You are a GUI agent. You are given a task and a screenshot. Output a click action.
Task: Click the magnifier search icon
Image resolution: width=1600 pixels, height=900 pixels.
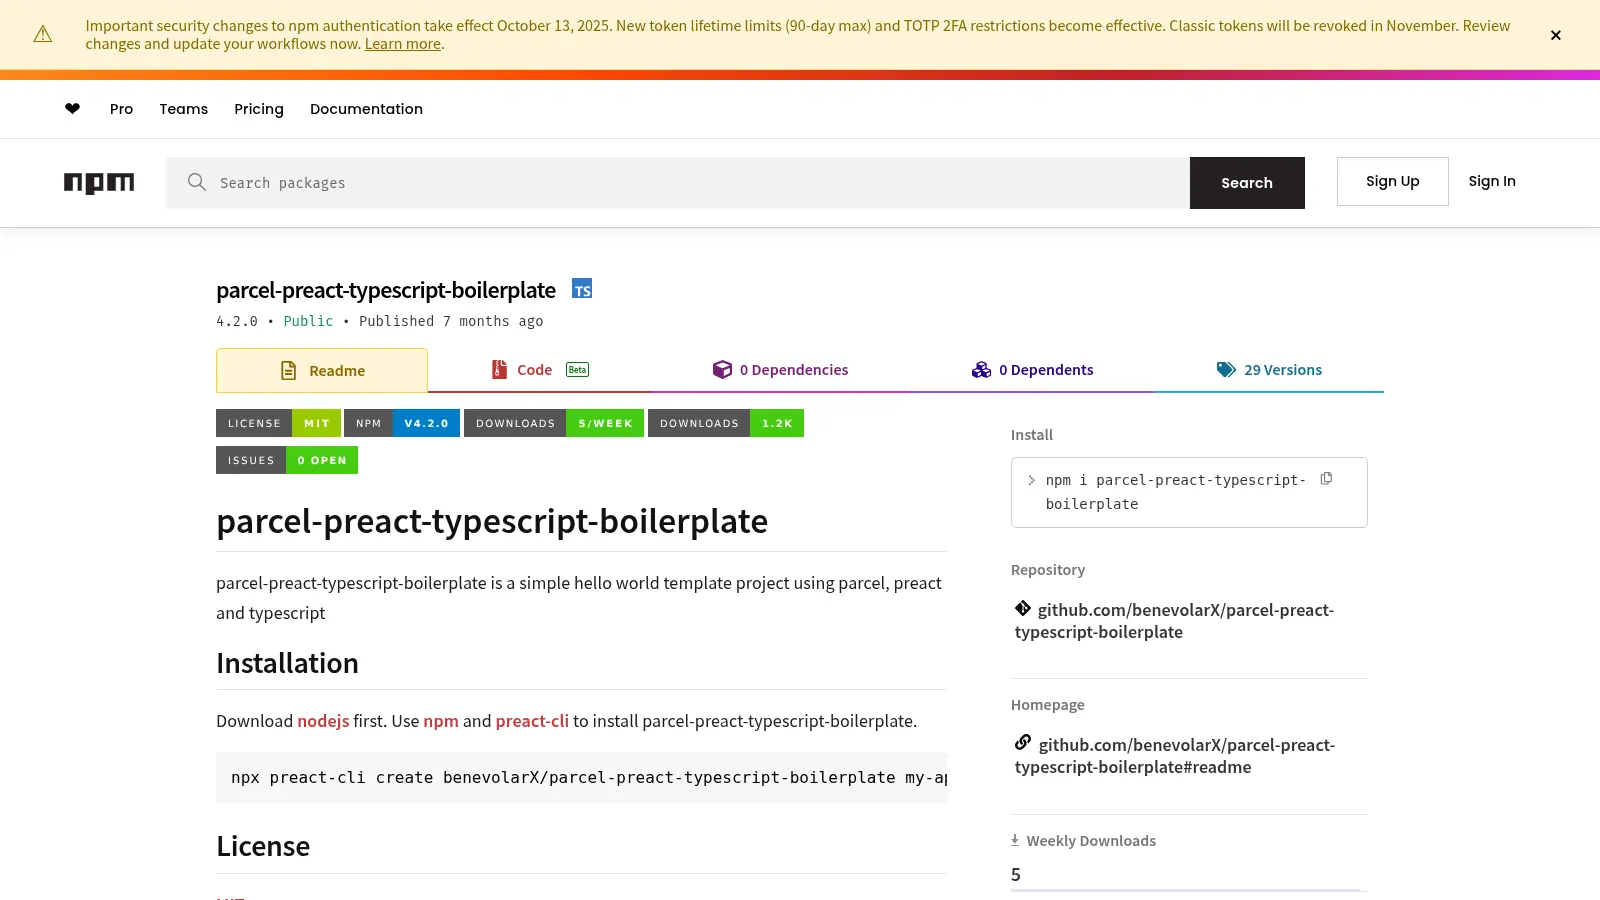(197, 182)
